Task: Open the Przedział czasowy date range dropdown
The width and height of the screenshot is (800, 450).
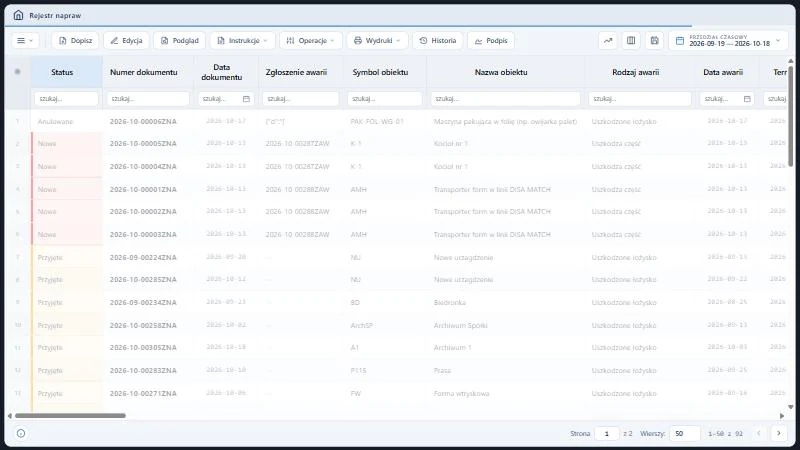Action: pyautogui.click(x=730, y=40)
